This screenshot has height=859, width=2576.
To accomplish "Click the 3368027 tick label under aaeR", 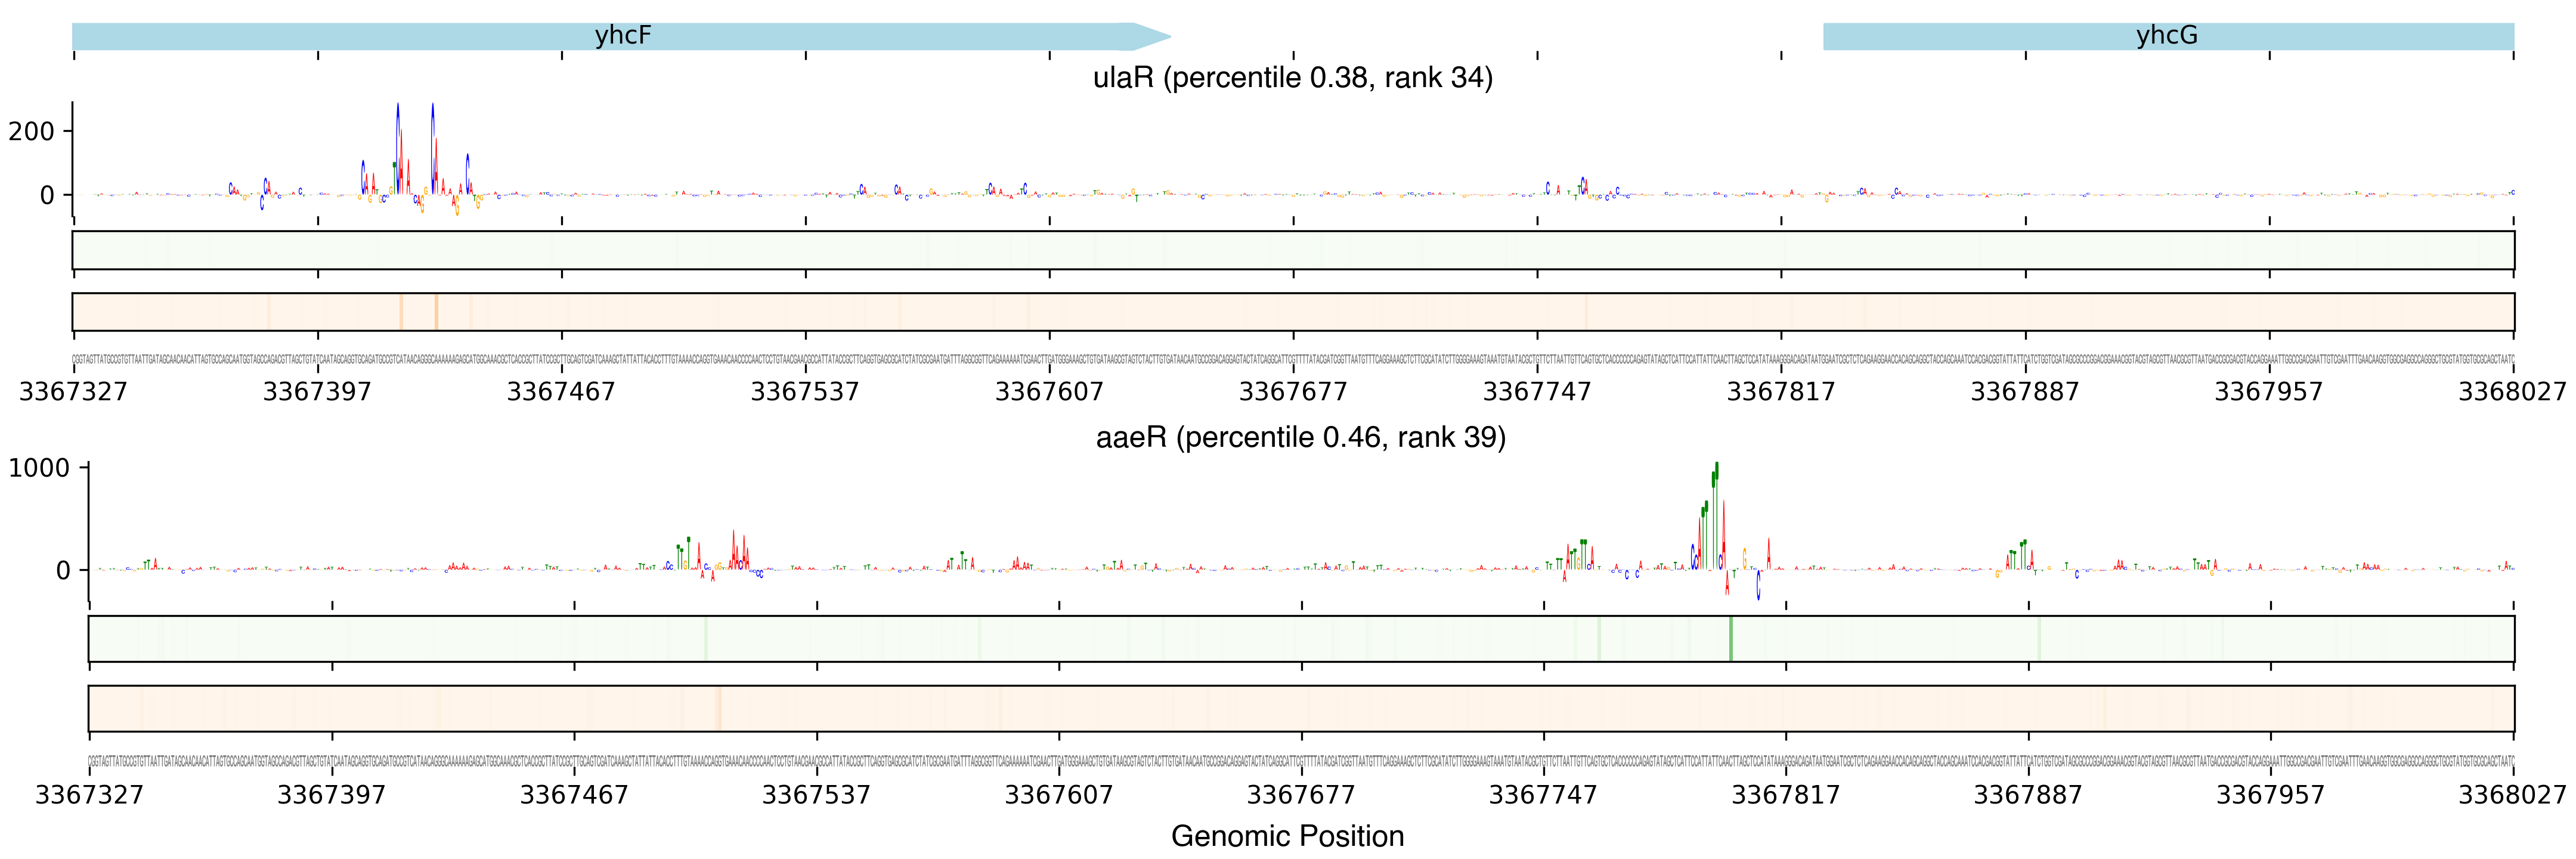I will pos(2512,795).
